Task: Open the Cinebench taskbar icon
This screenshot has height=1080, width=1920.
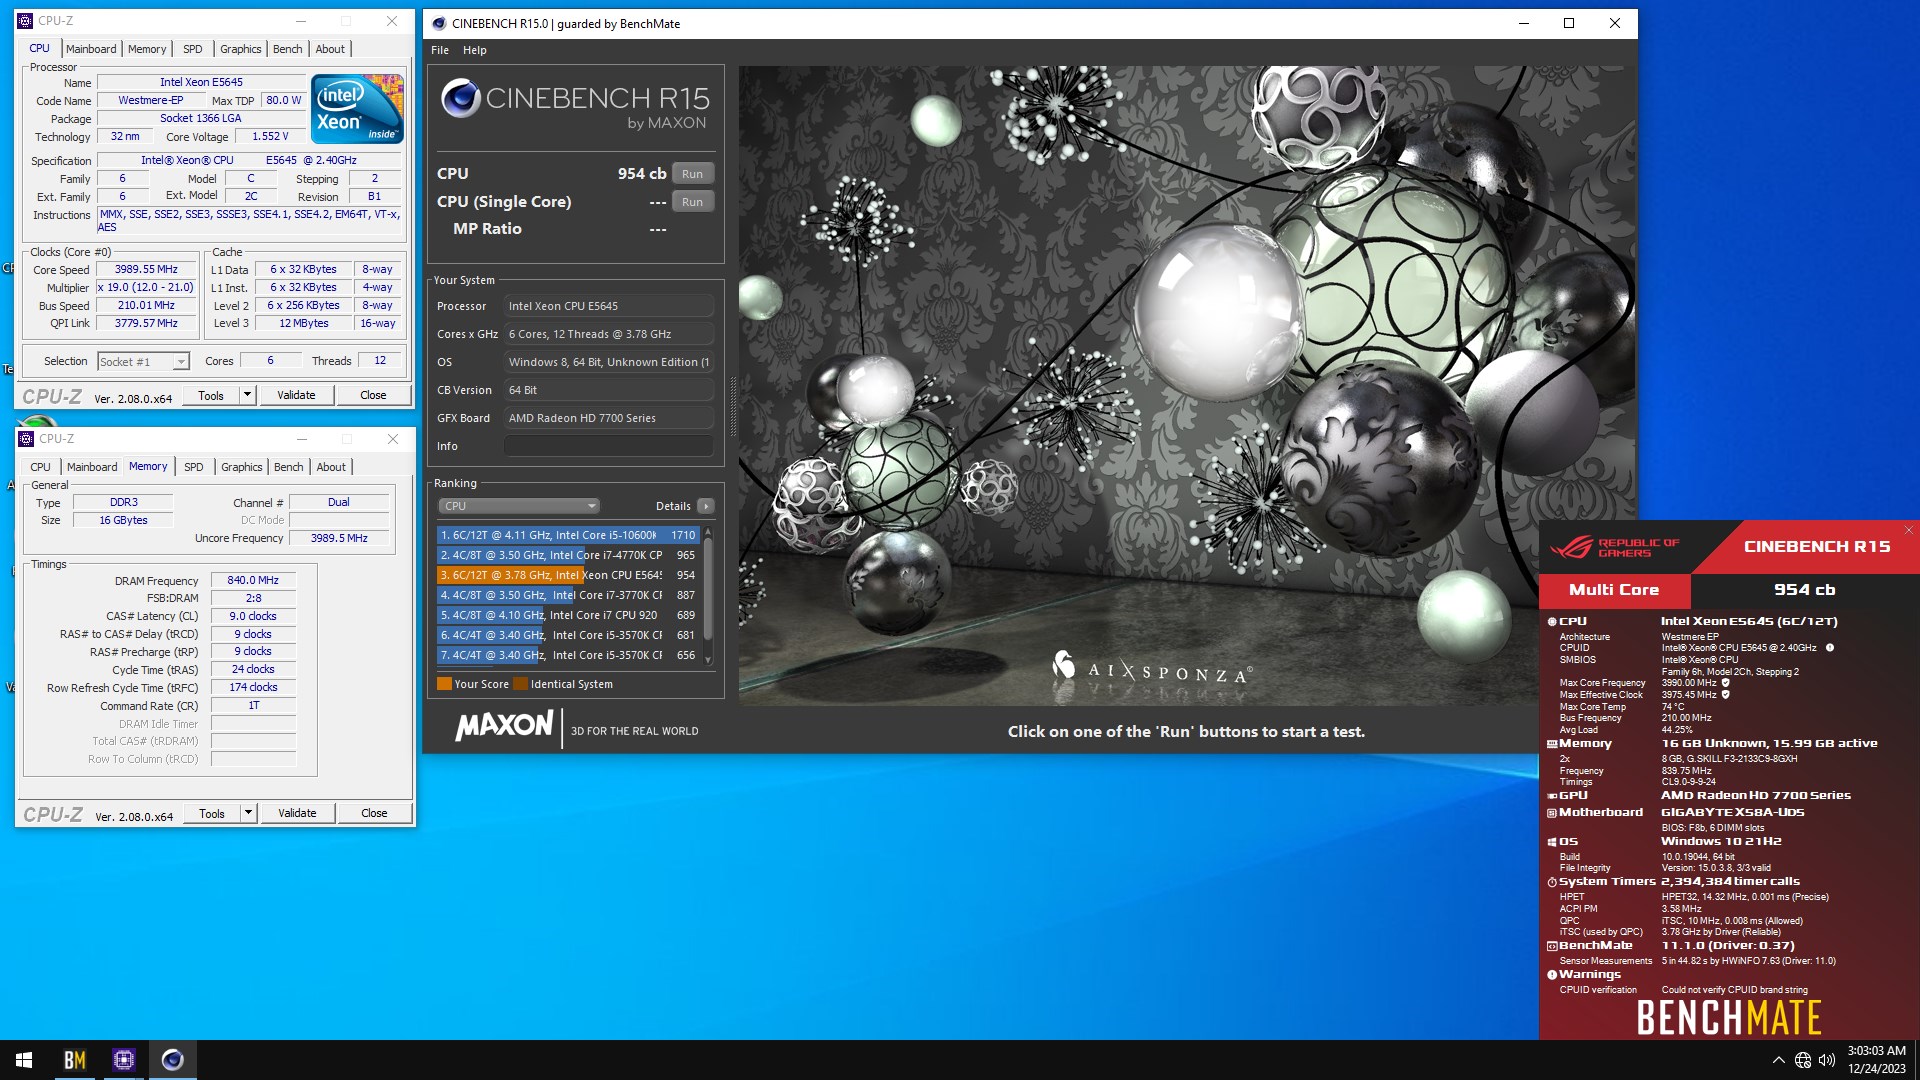Action: tap(172, 1060)
